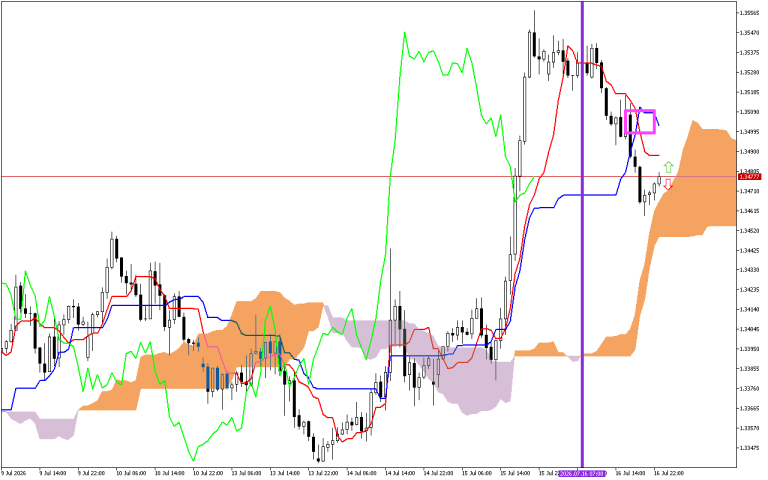Click price axis label 1.33855
Image resolution: width=768 pixels, height=480 pixels.
[749, 369]
